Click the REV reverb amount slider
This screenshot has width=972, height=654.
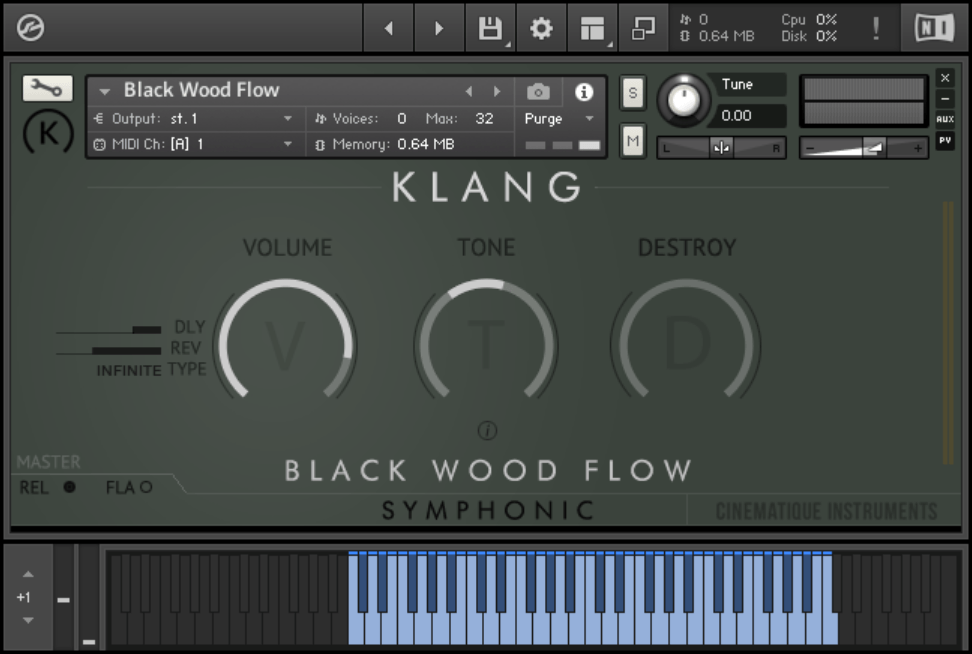click(108, 351)
